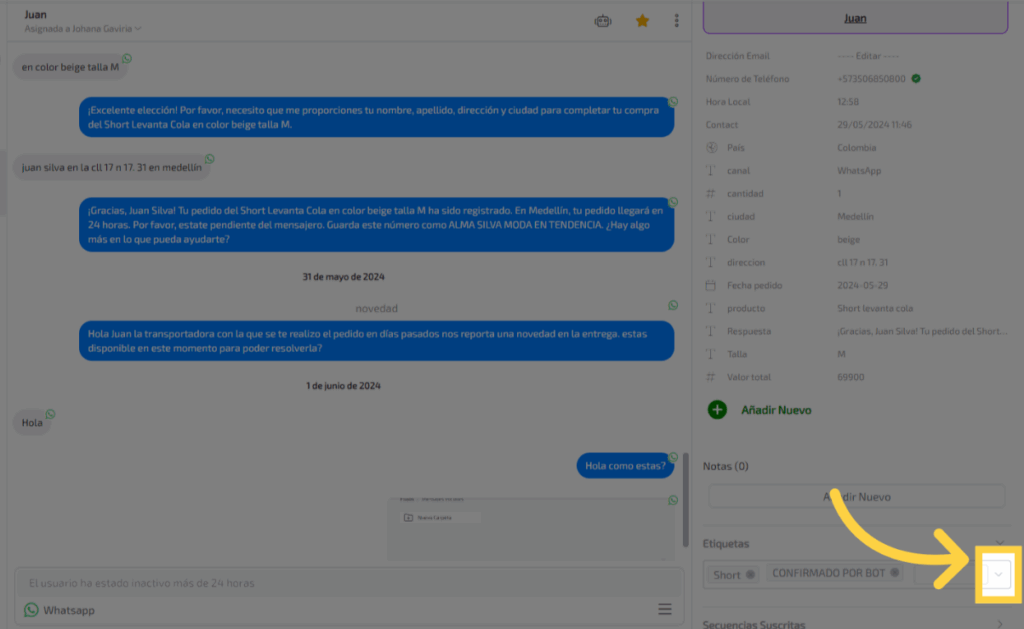Image resolution: width=1024 pixels, height=629 pixels.
Task: Collapse the Etiquetas section chevron
Action: 1000,543
